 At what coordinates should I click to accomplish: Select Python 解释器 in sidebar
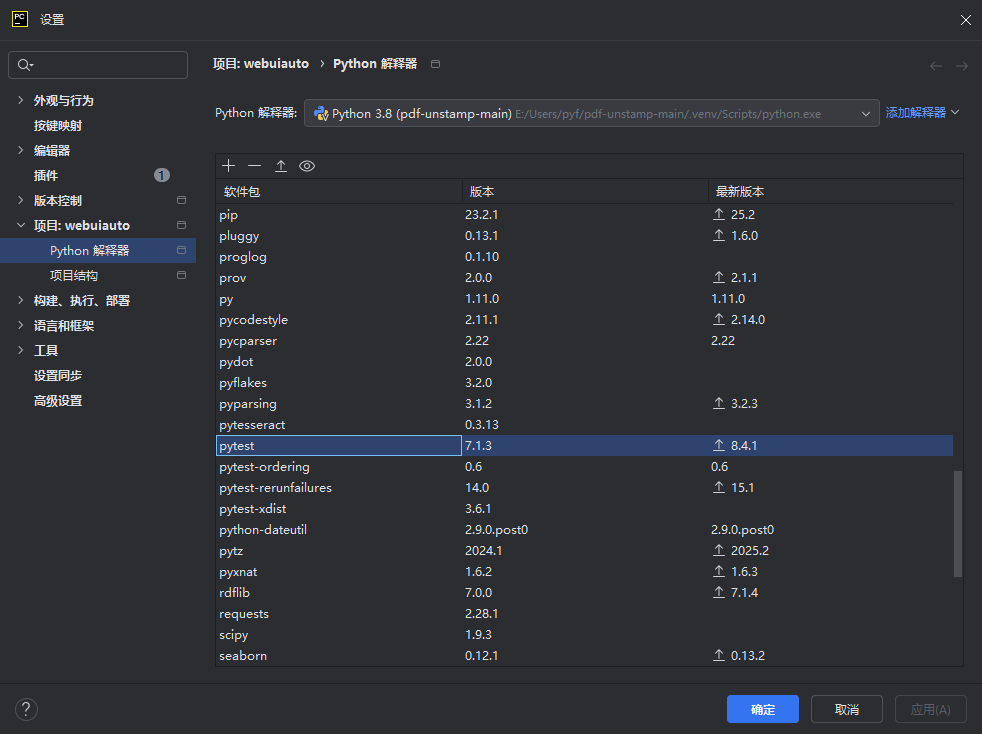pyautogui.click(x=98, y=251)
